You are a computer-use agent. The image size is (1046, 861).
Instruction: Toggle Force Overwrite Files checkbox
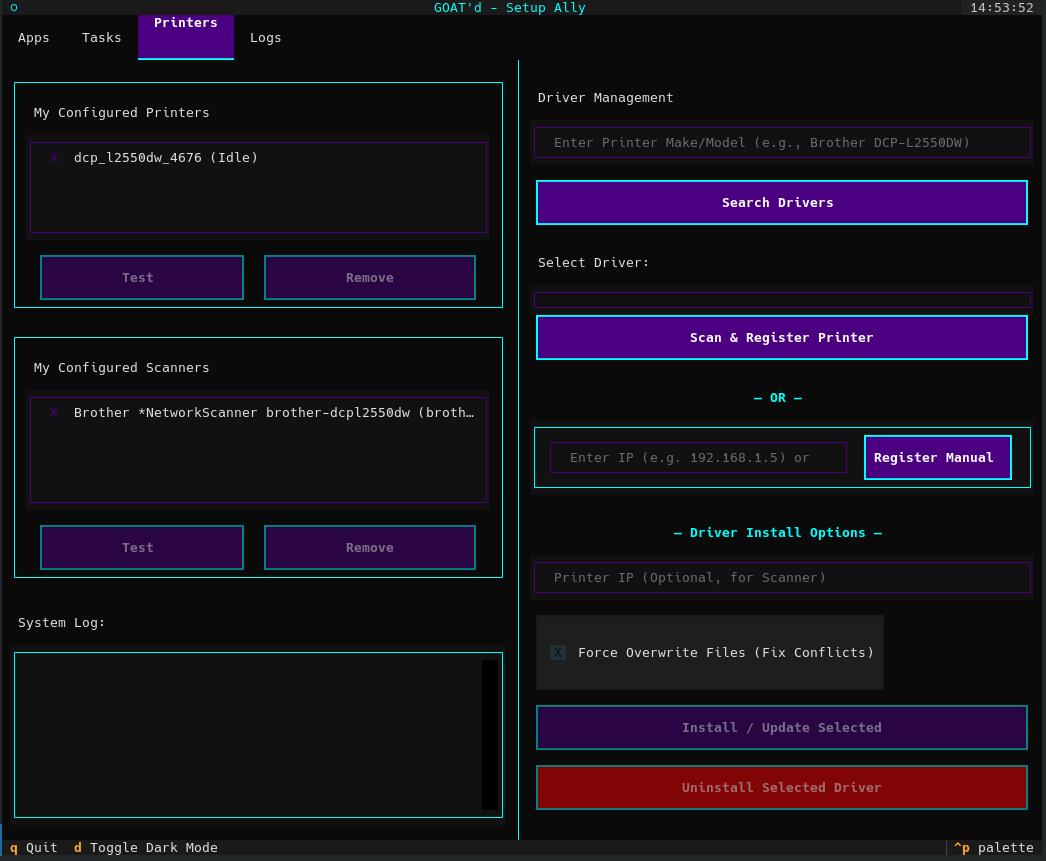point(557,652)
